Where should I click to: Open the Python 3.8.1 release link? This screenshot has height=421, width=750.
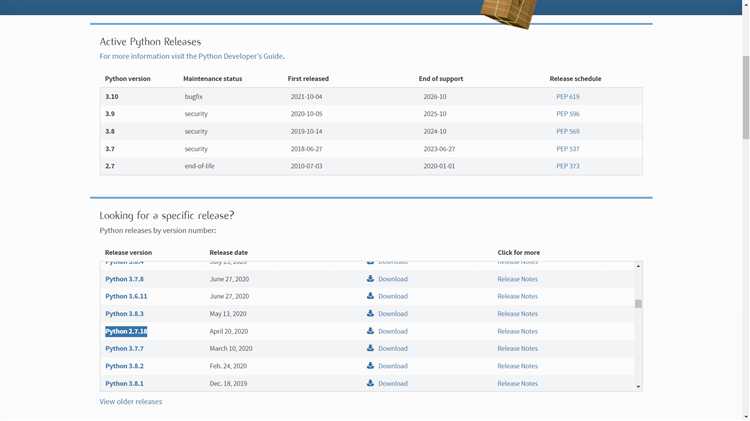click(x=124, y=383)
